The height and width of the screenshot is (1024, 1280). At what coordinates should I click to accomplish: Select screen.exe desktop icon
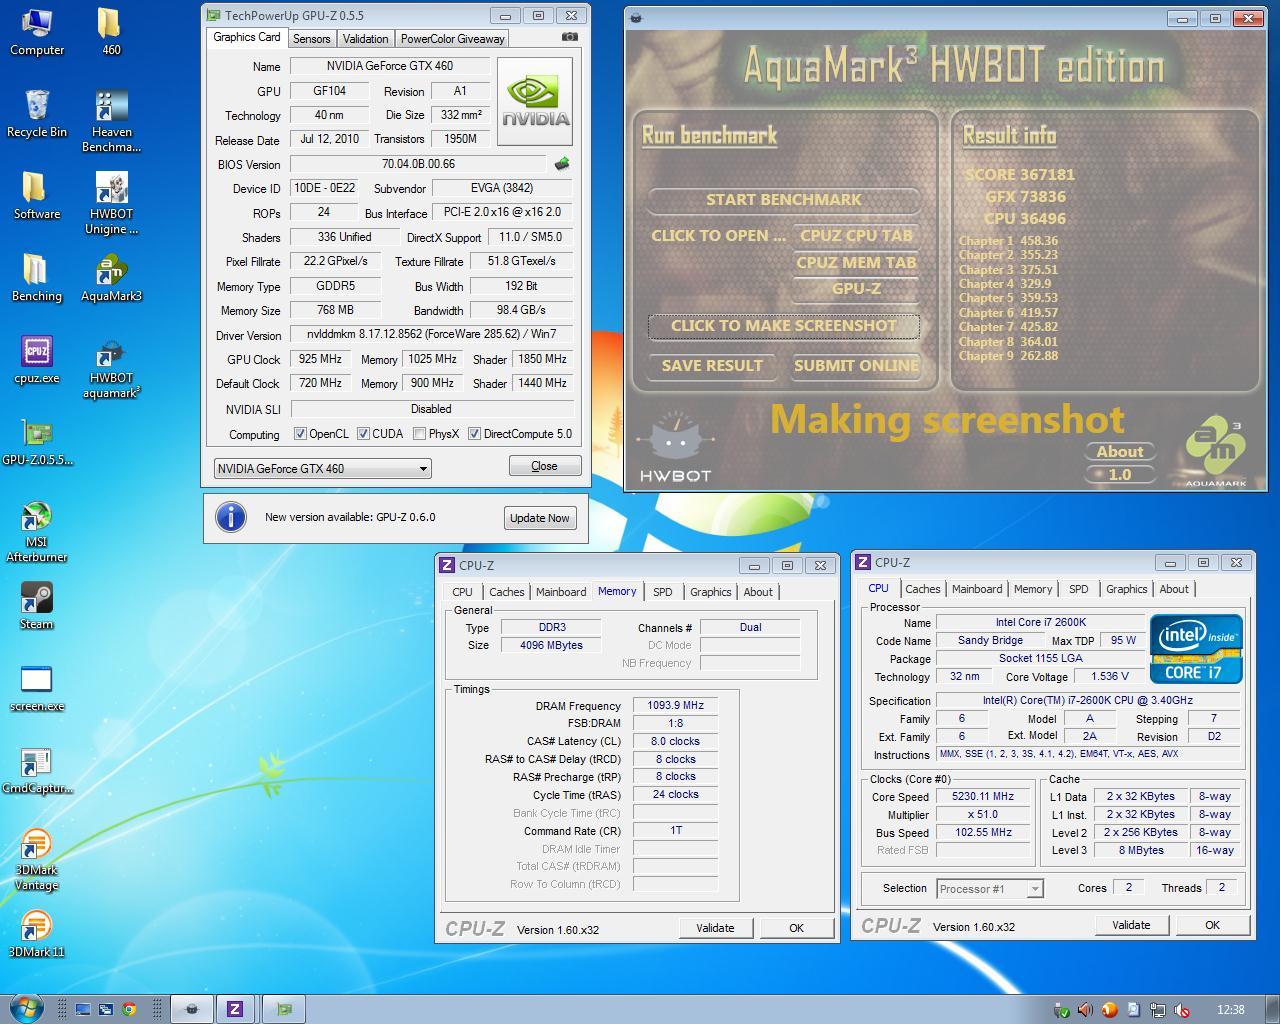(x=37, y=688)
